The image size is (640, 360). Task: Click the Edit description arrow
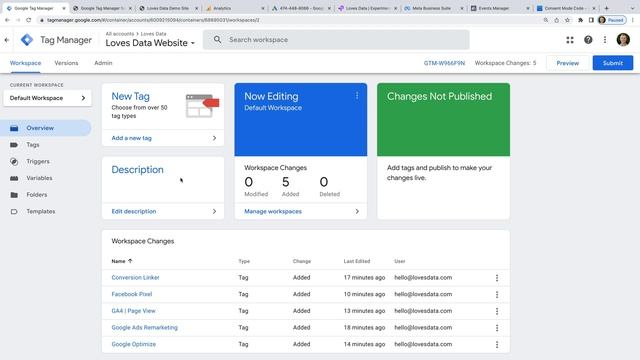click(214, 211)
